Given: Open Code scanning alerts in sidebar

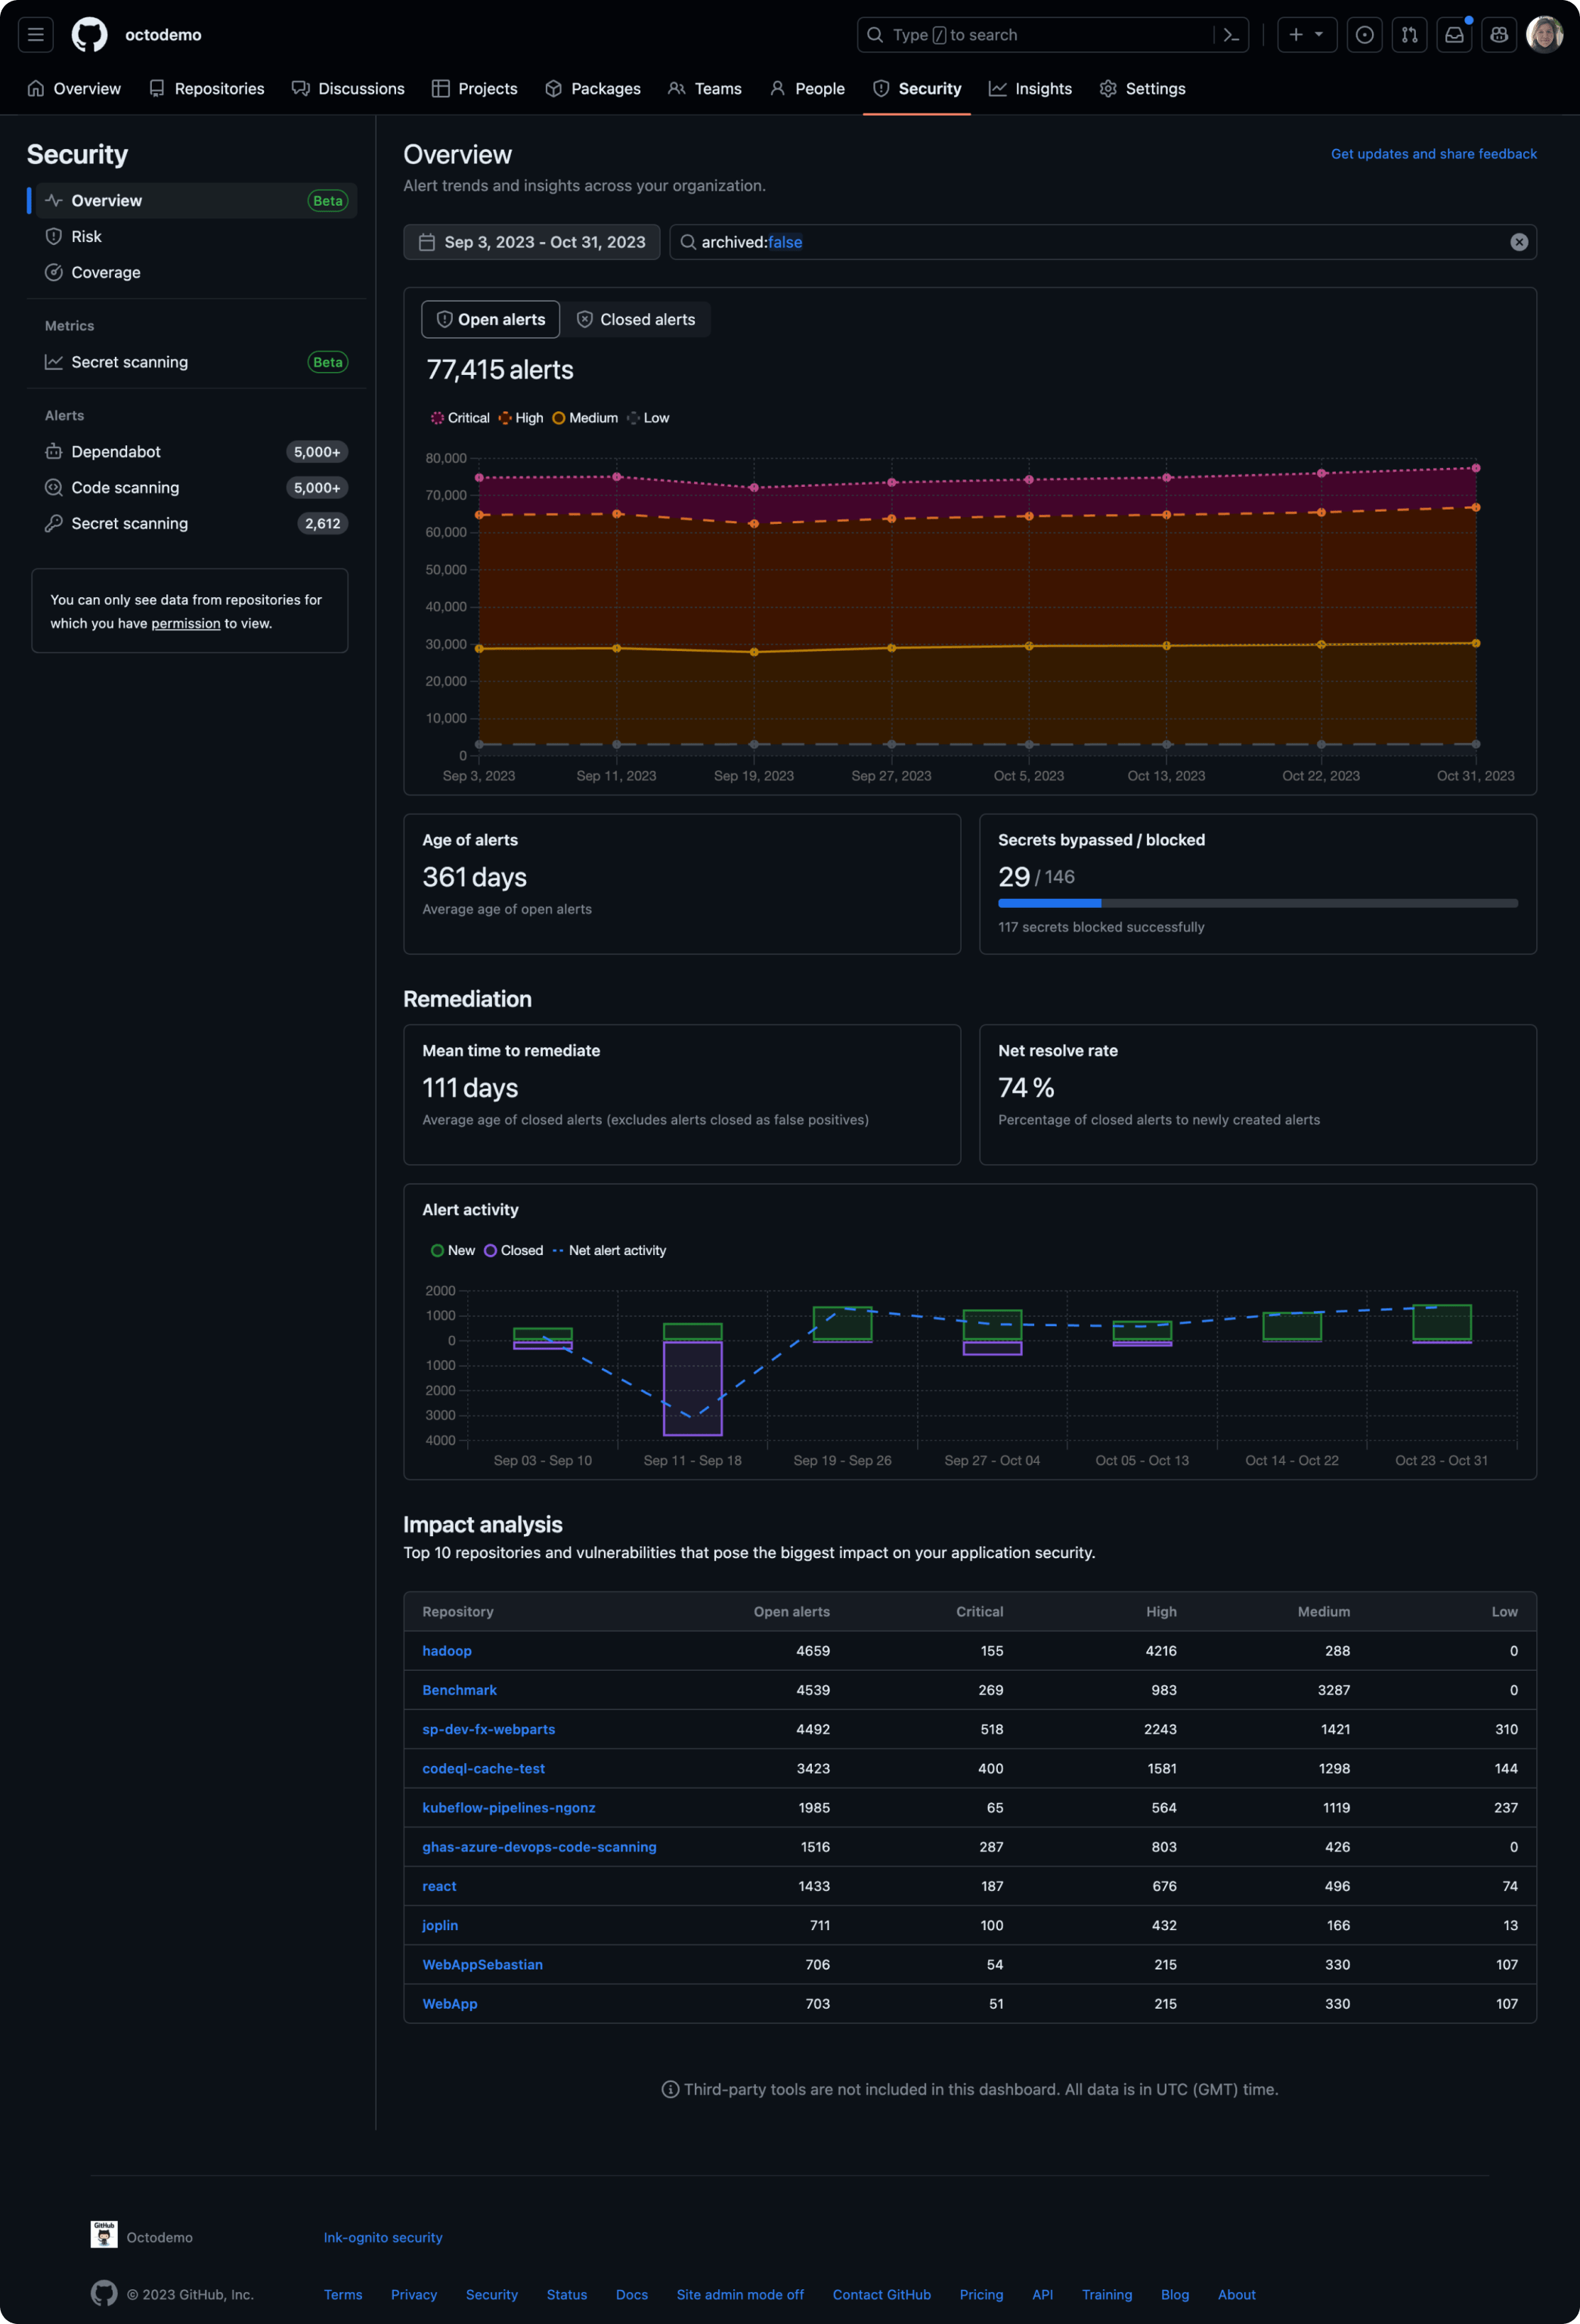Looking at the screenshot, I should (196, 488).
